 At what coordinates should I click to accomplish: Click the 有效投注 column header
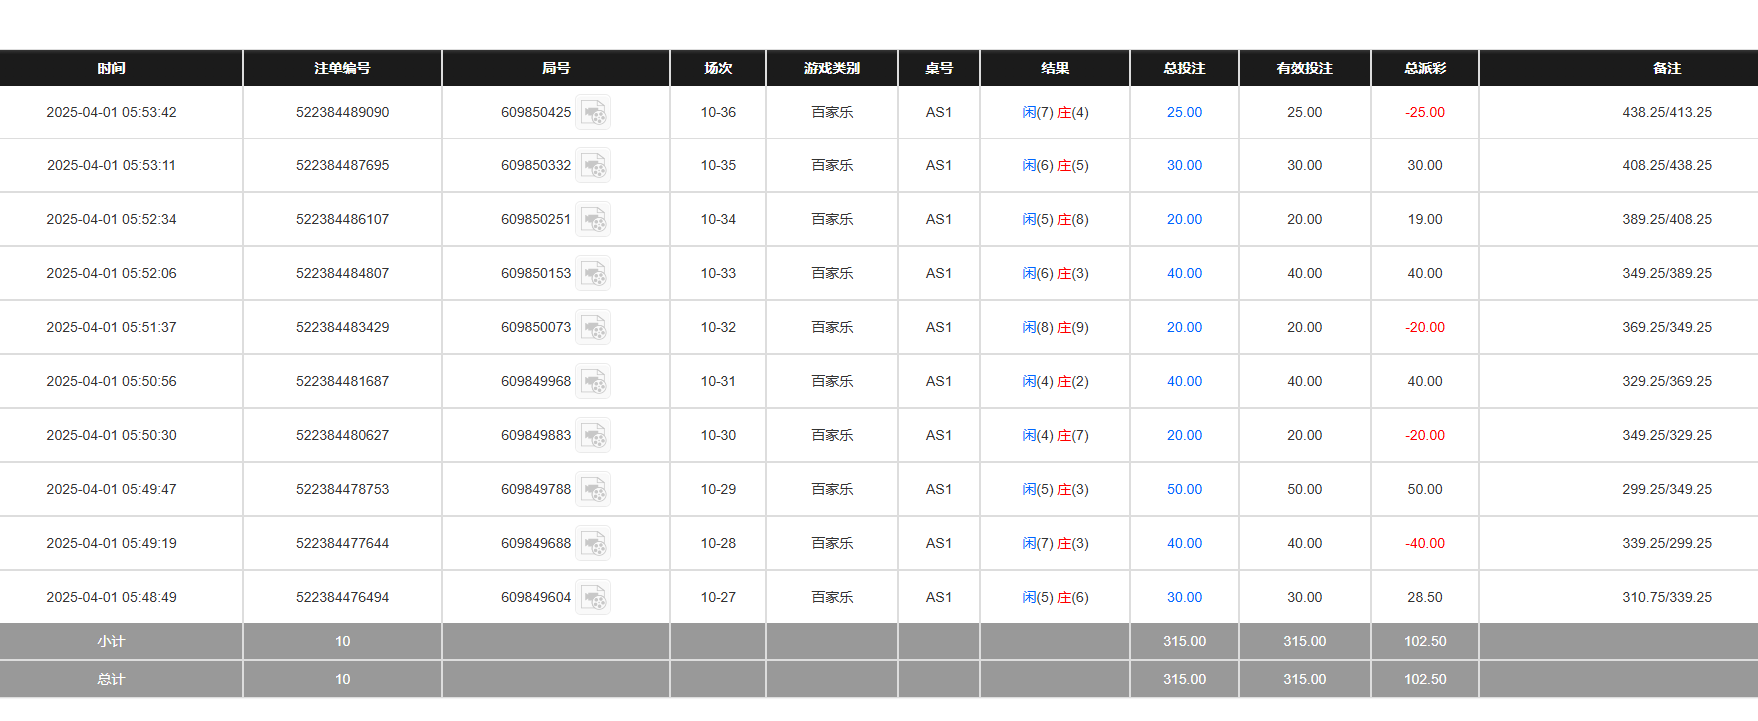pos(1304,68)
